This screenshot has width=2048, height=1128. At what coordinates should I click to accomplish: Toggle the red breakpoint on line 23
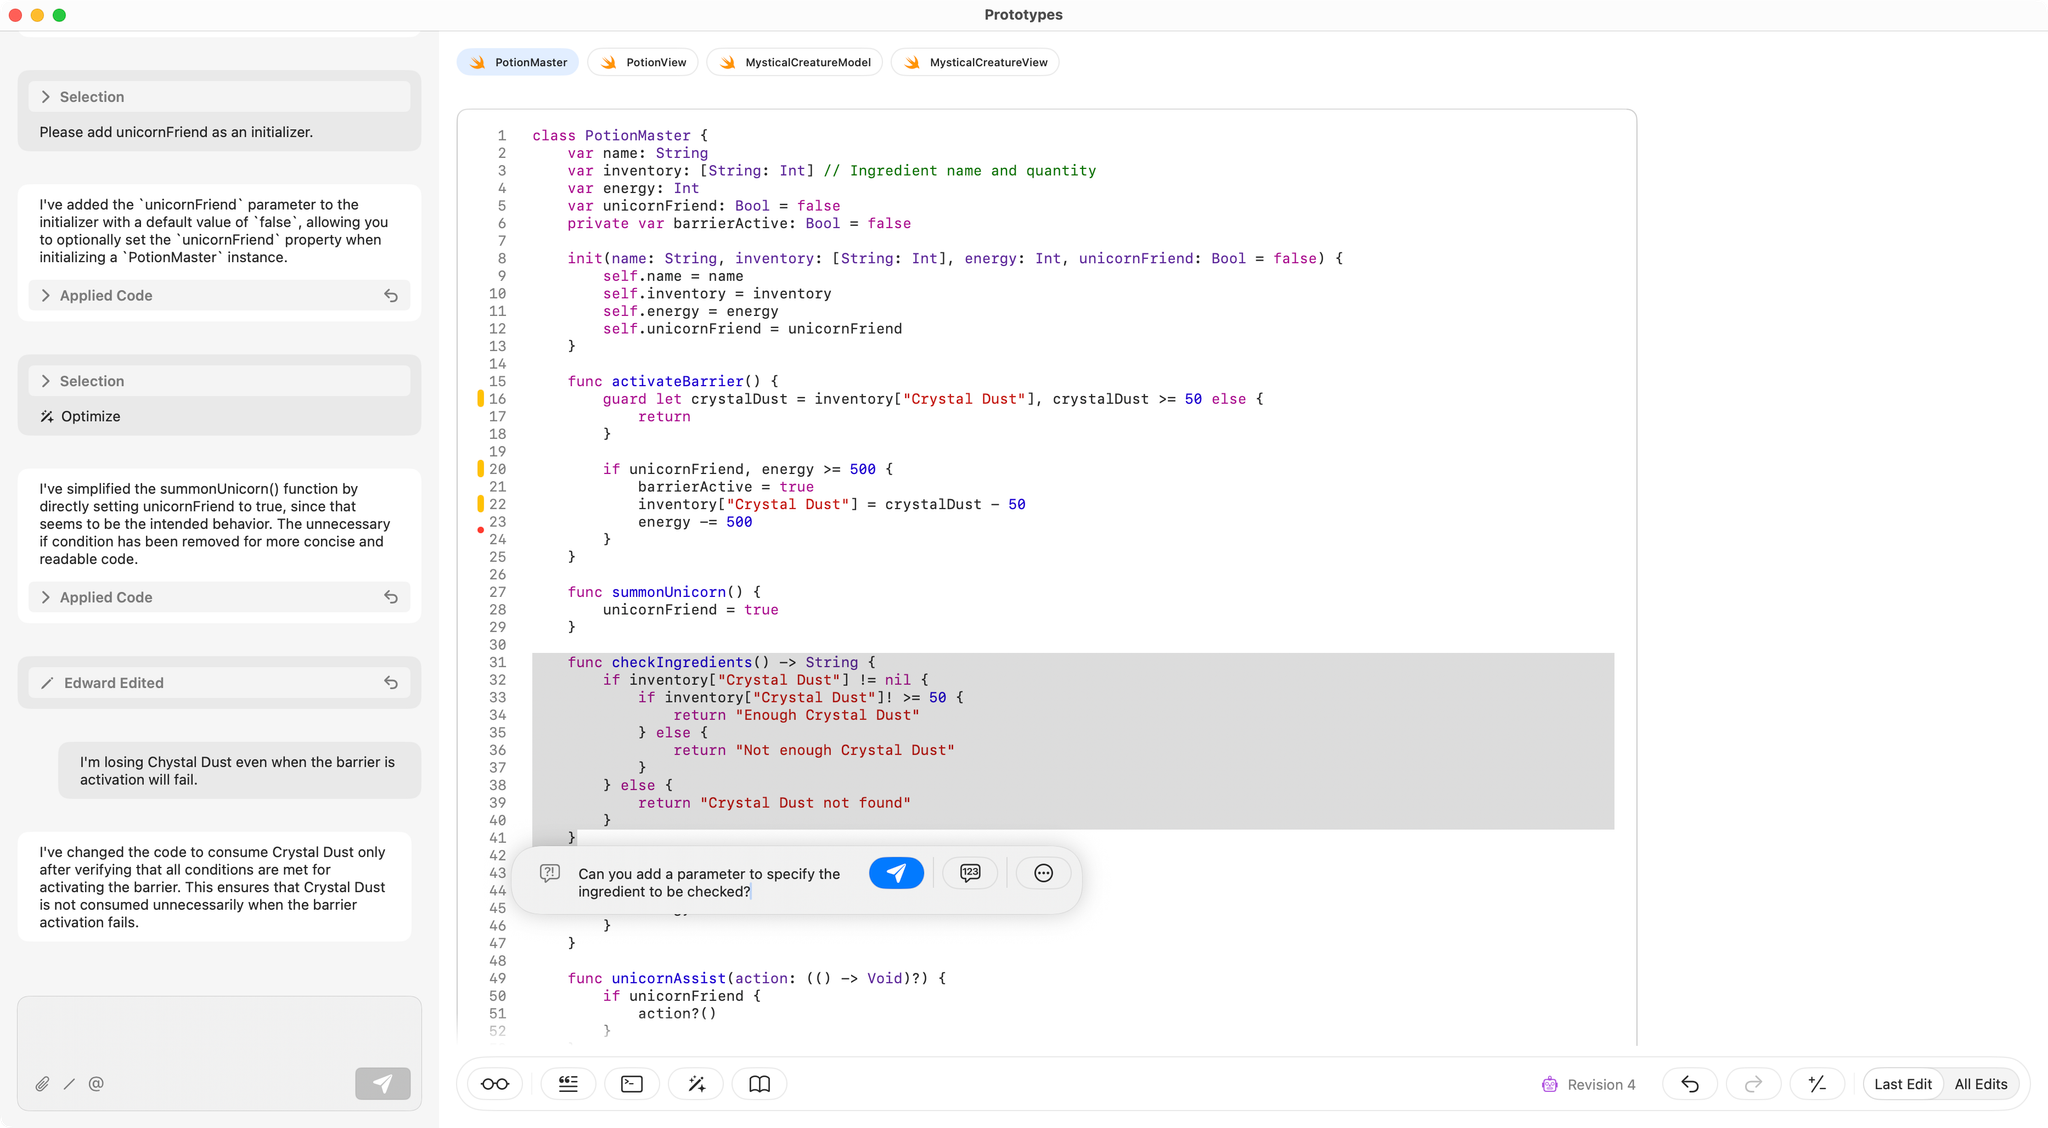(x=481, y=530)
